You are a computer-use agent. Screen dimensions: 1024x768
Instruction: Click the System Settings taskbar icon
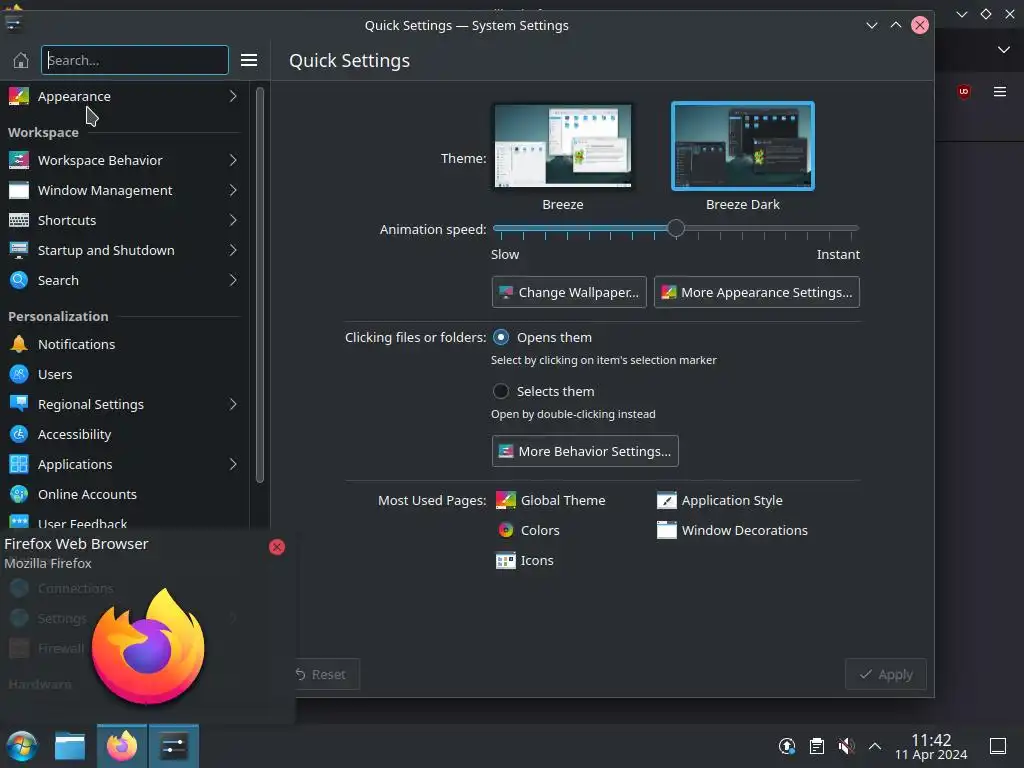tap(174, 746)
